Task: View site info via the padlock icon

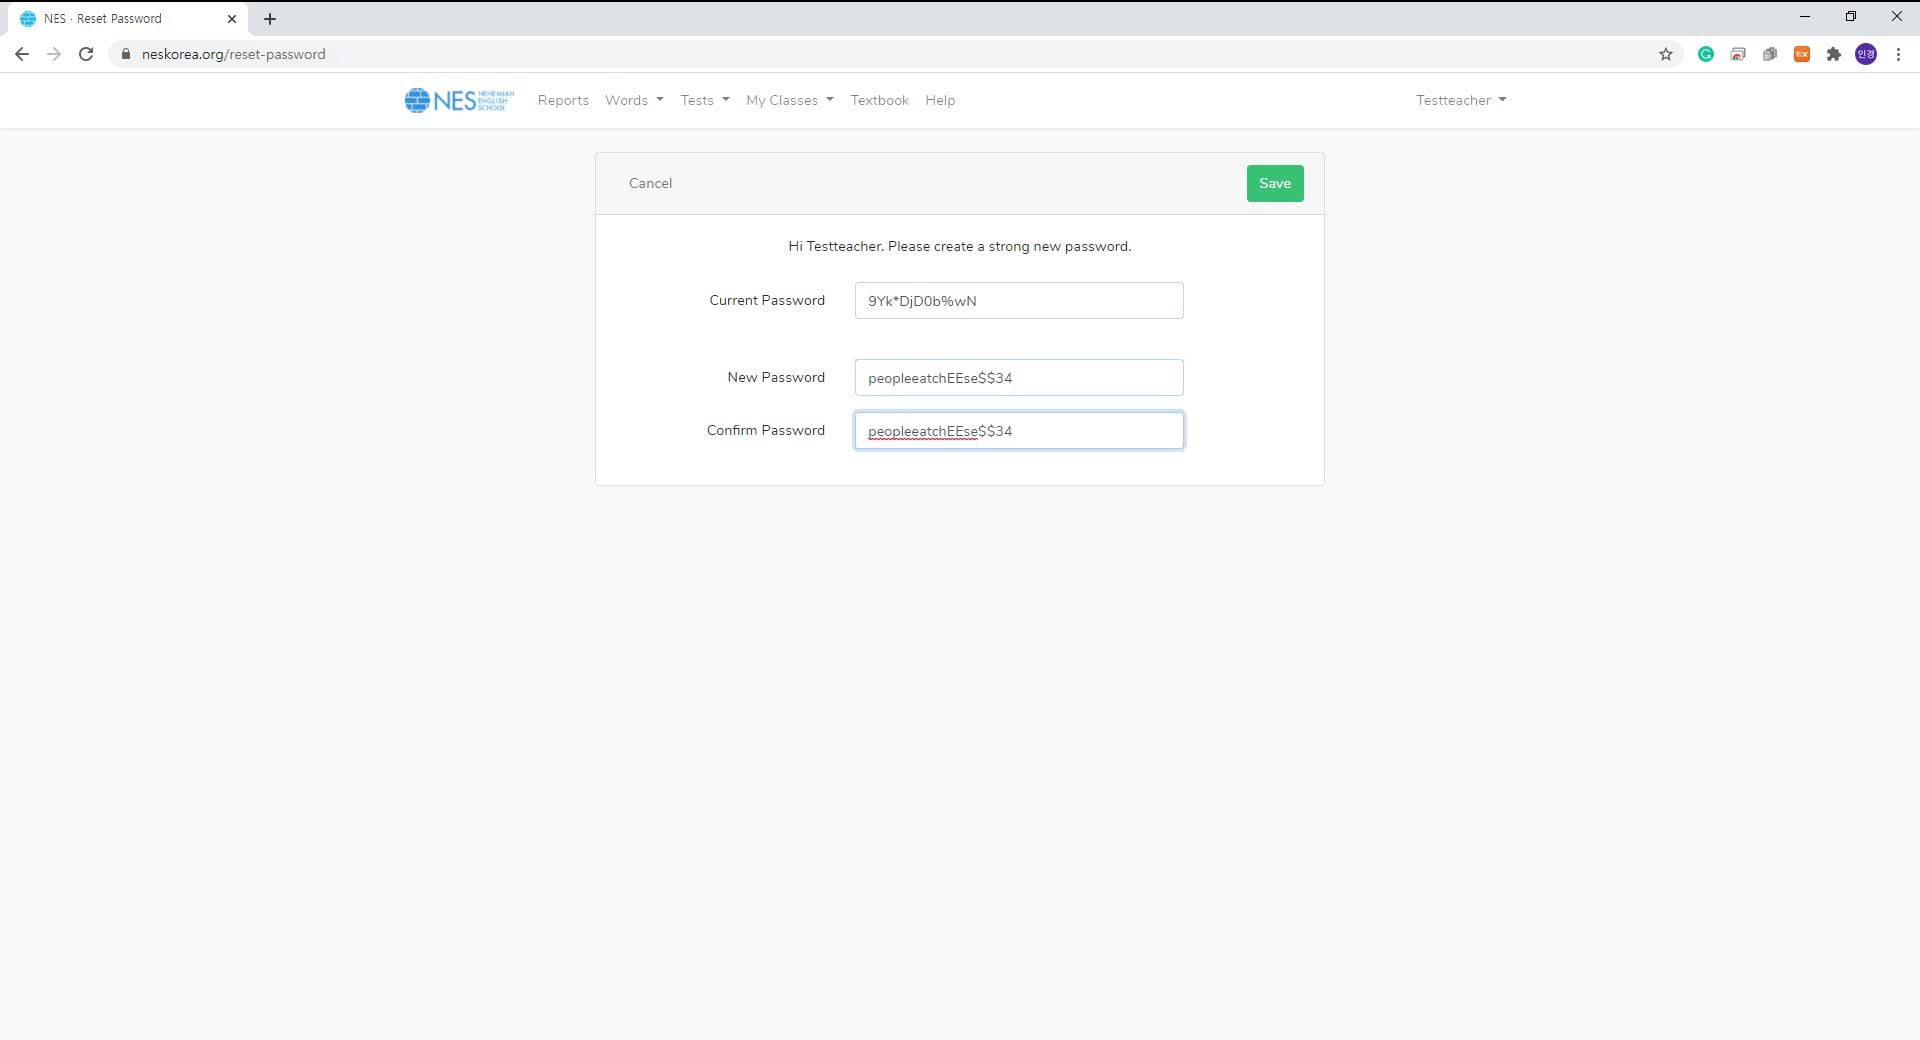Action: 126,54
